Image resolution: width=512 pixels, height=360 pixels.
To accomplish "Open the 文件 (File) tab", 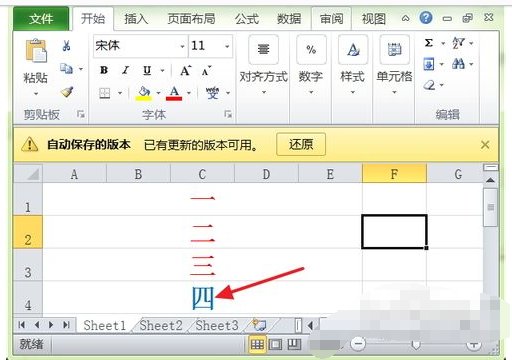I will (x=41, y=19).
